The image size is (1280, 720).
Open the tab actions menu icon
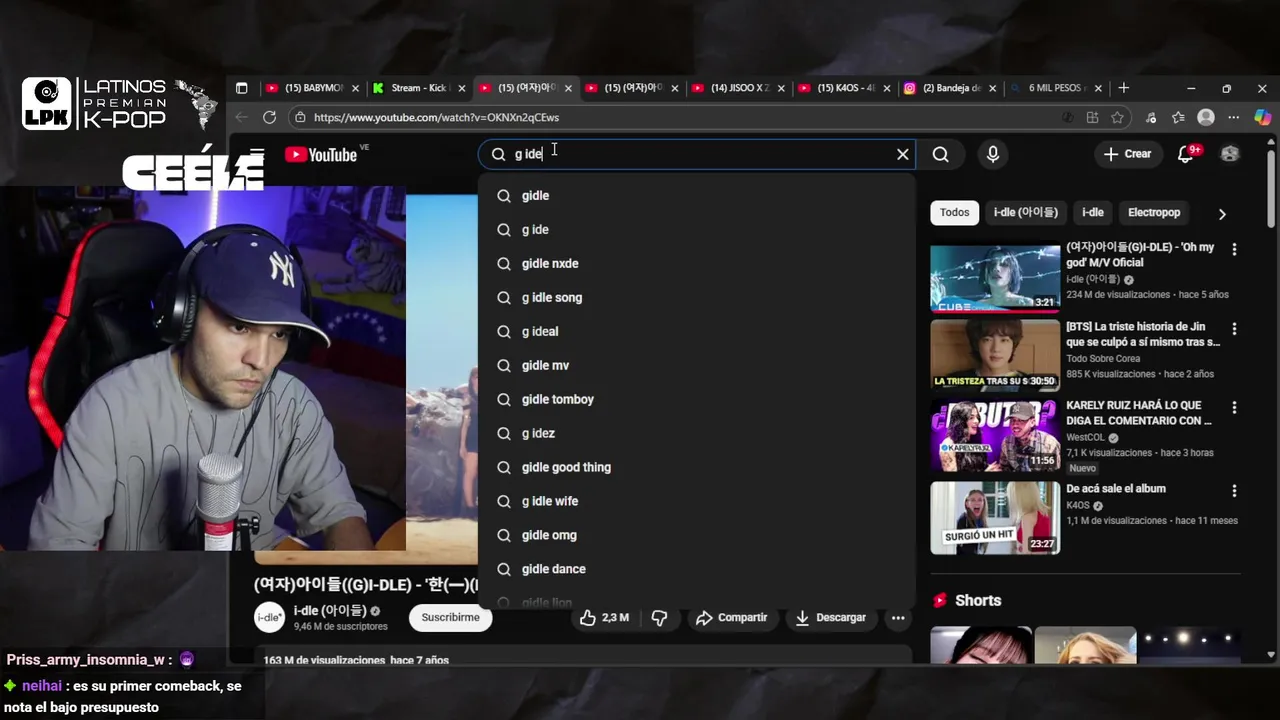(241, 88)
